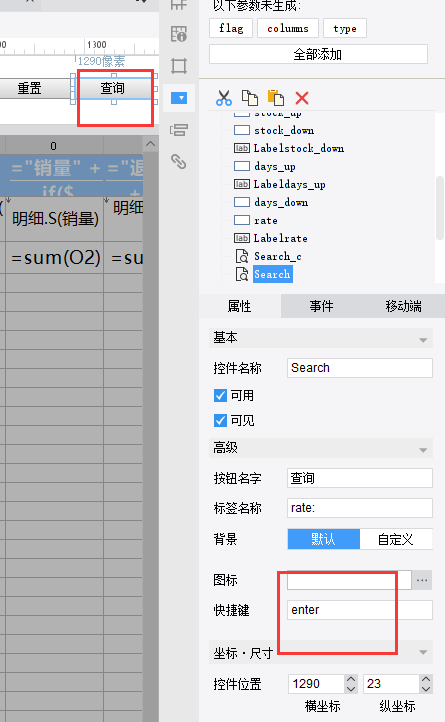Click the type parameter button
Screen dimensions: 445x722
pos(345,29)
